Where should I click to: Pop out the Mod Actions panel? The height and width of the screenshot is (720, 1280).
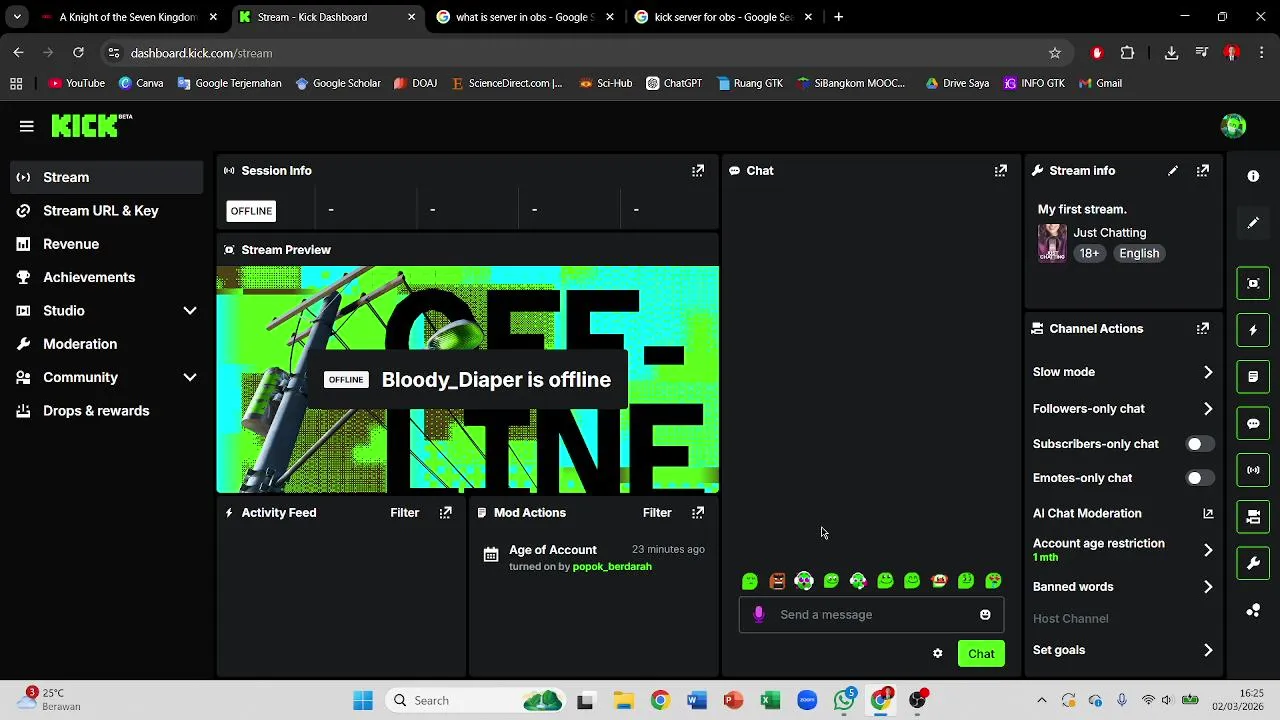point(698,512)
